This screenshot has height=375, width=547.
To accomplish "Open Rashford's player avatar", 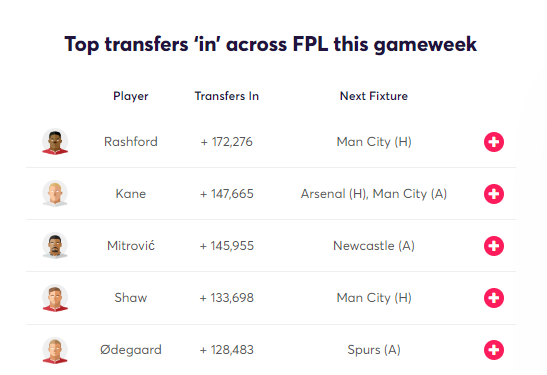I will [55, 142].
